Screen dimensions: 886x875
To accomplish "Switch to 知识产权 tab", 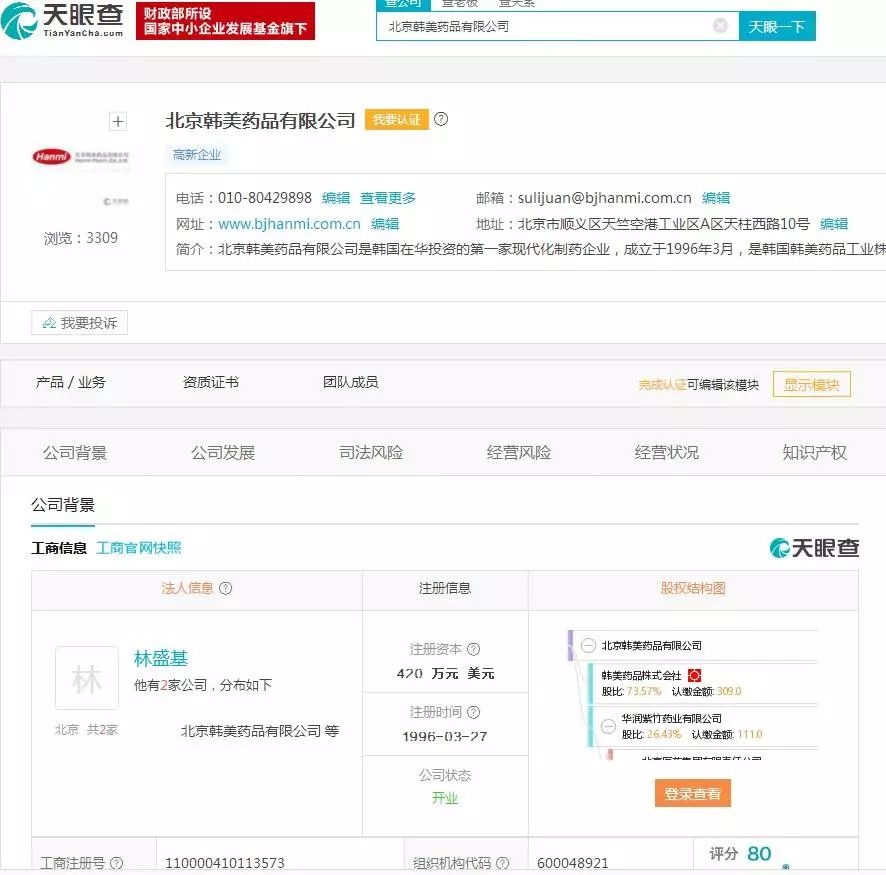I will [814, 452].
